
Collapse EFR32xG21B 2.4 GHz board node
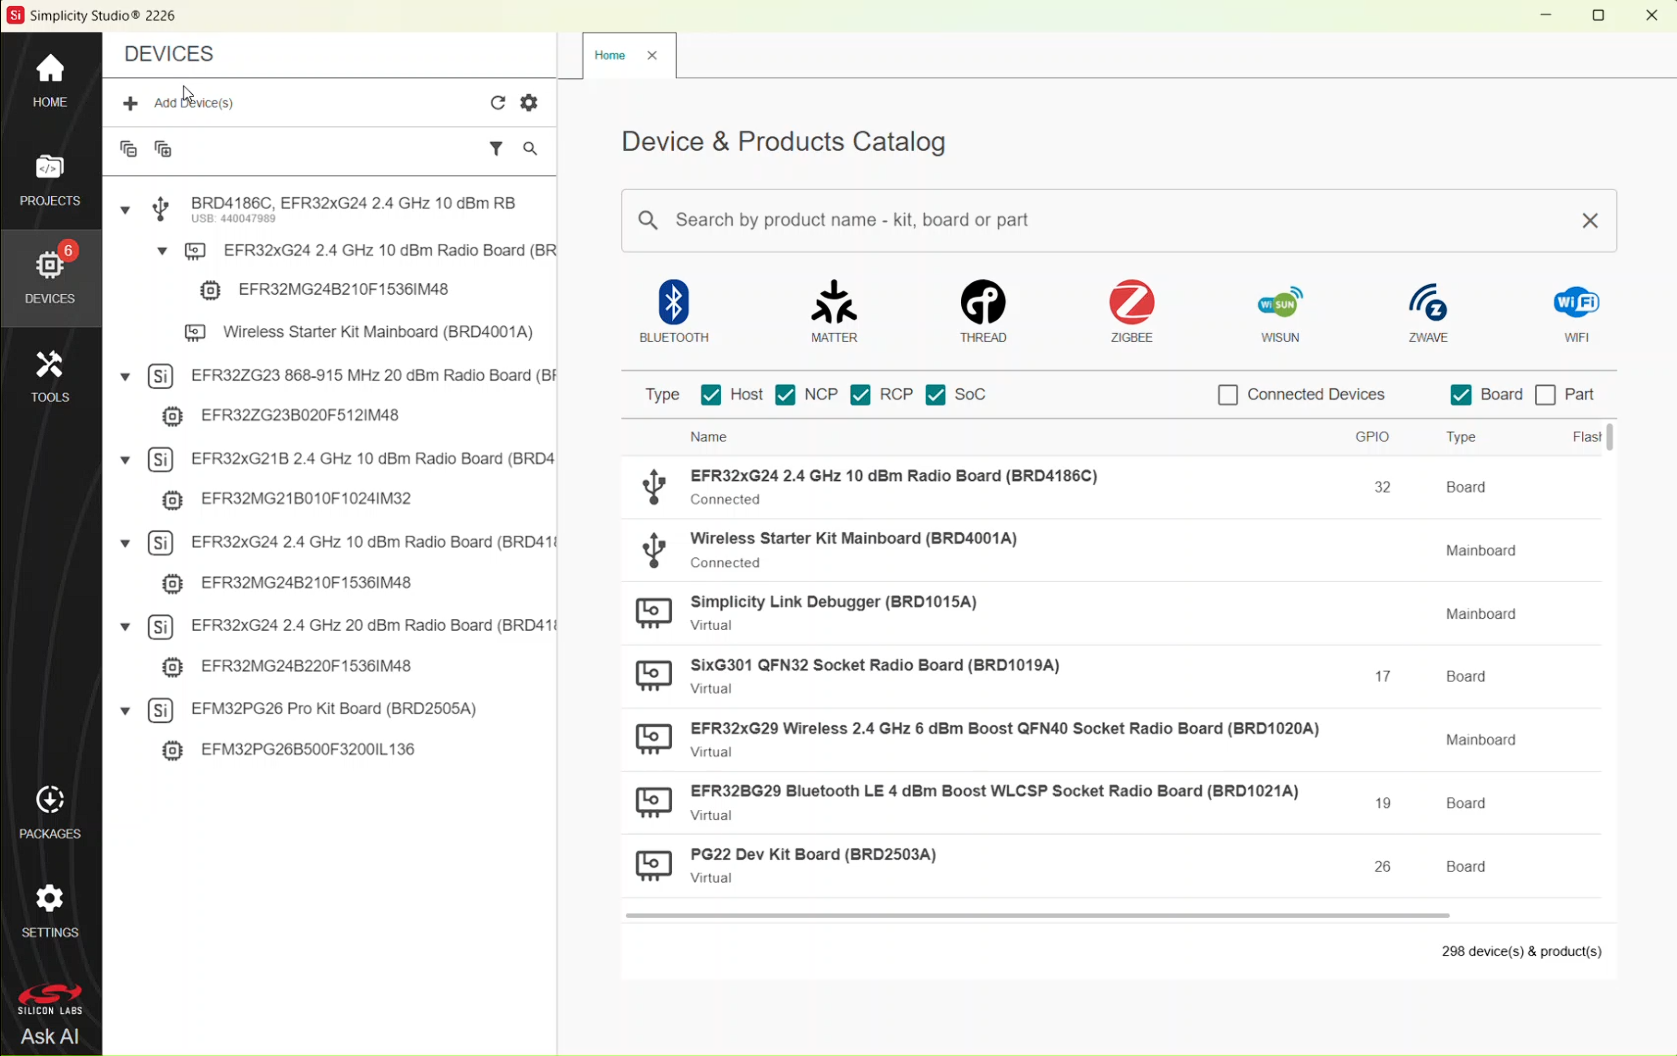point(125,460)
